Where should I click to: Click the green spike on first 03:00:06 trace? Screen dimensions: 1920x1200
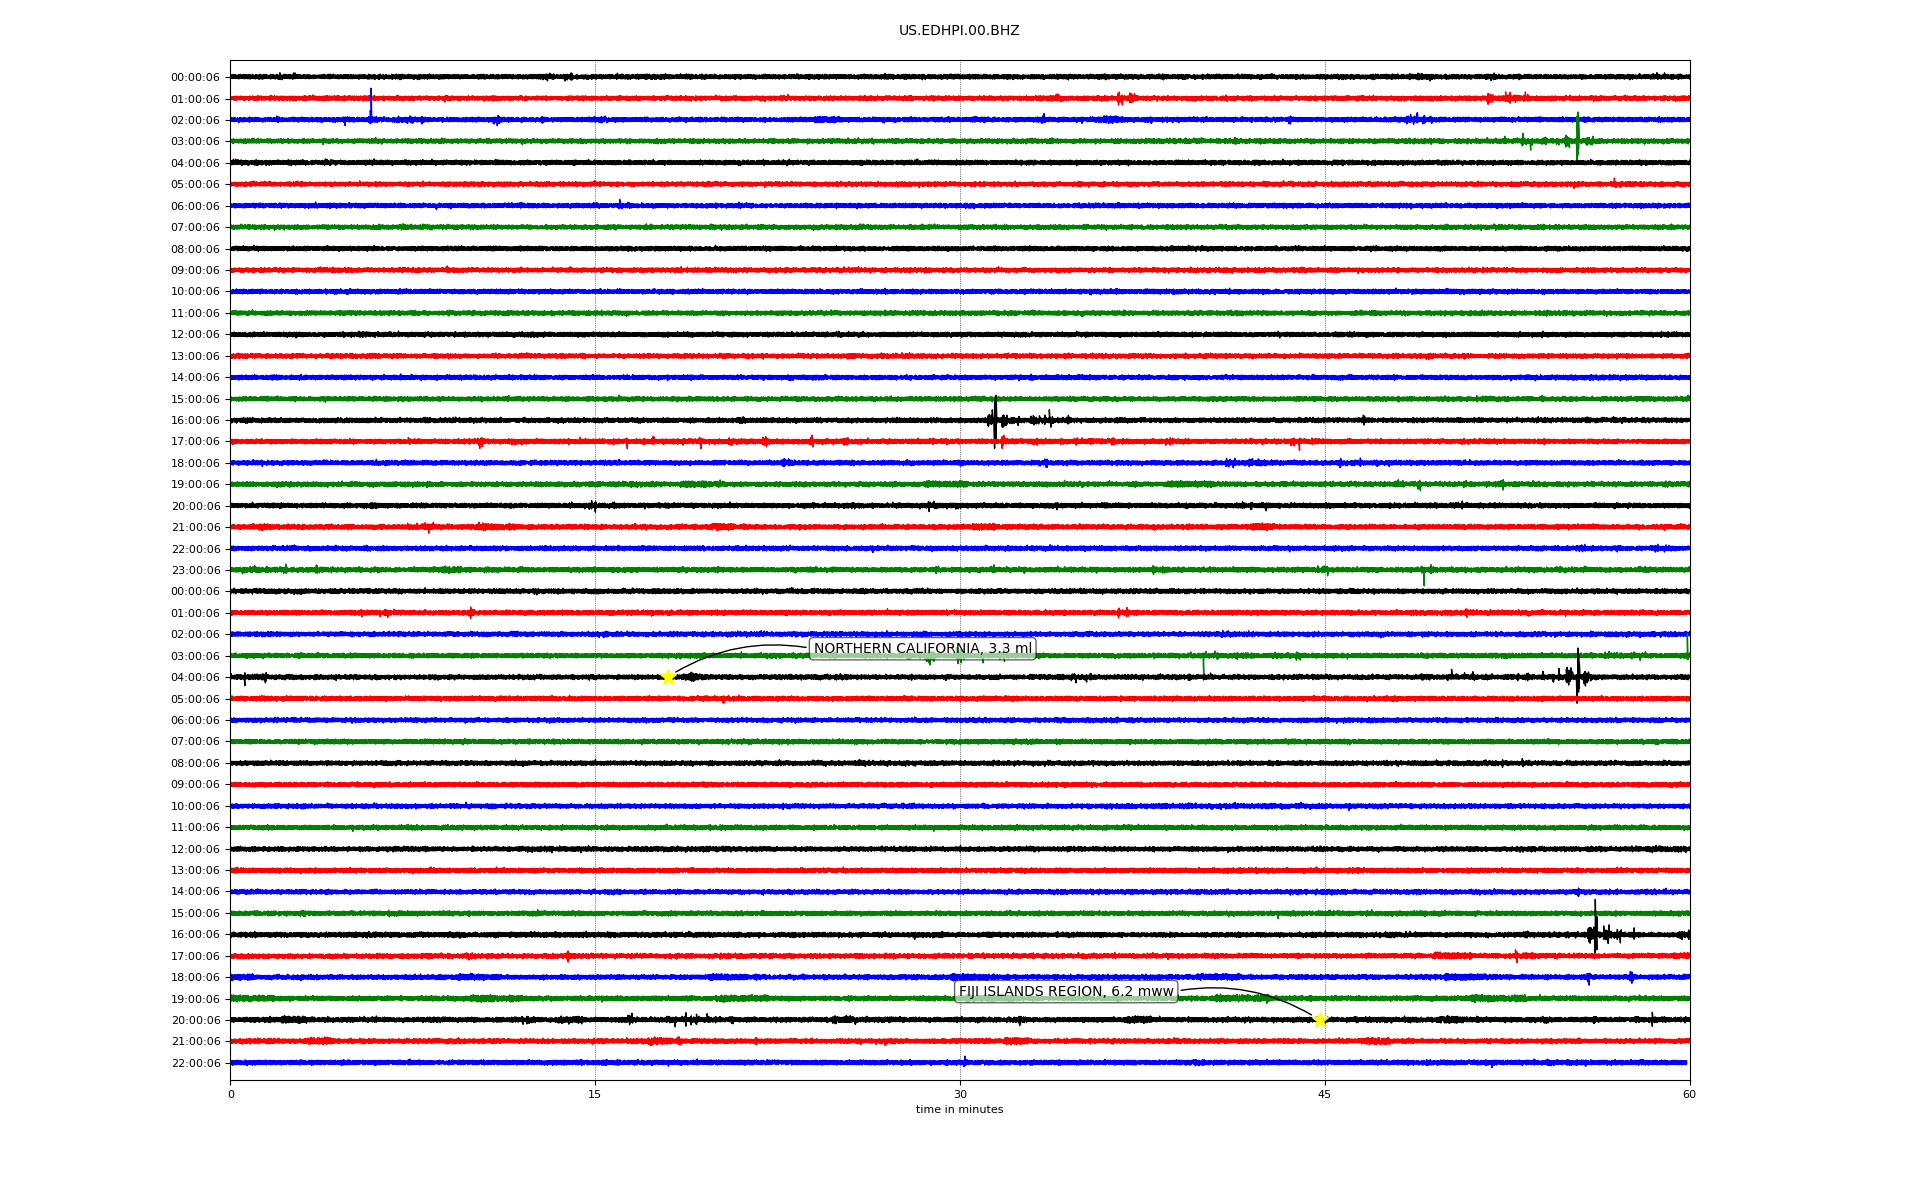pos(1578,135)
